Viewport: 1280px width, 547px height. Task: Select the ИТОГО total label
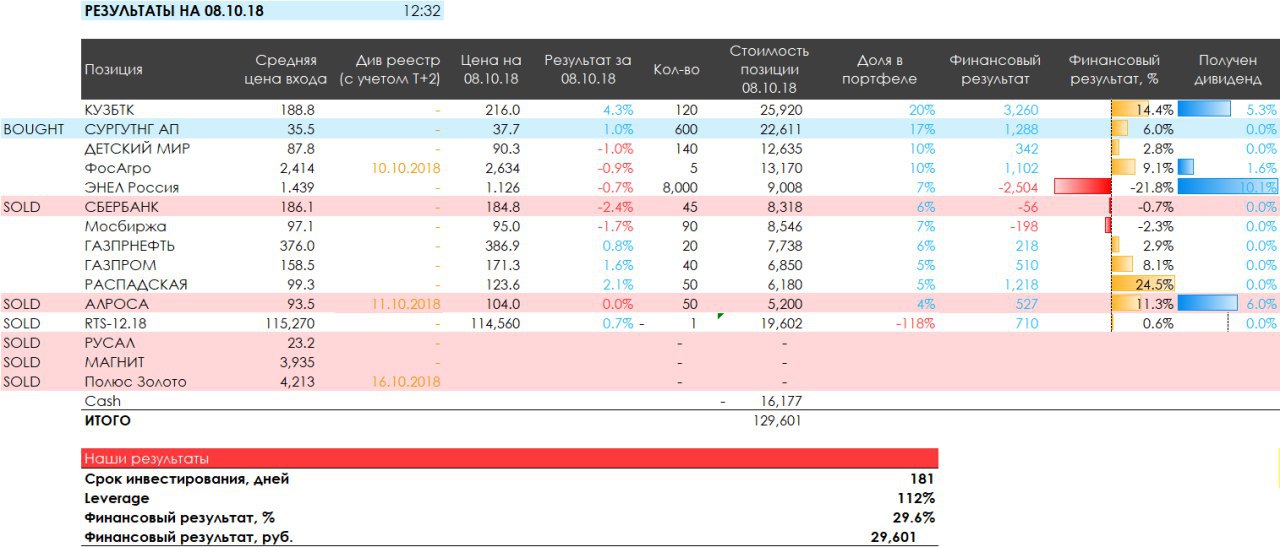107,421
